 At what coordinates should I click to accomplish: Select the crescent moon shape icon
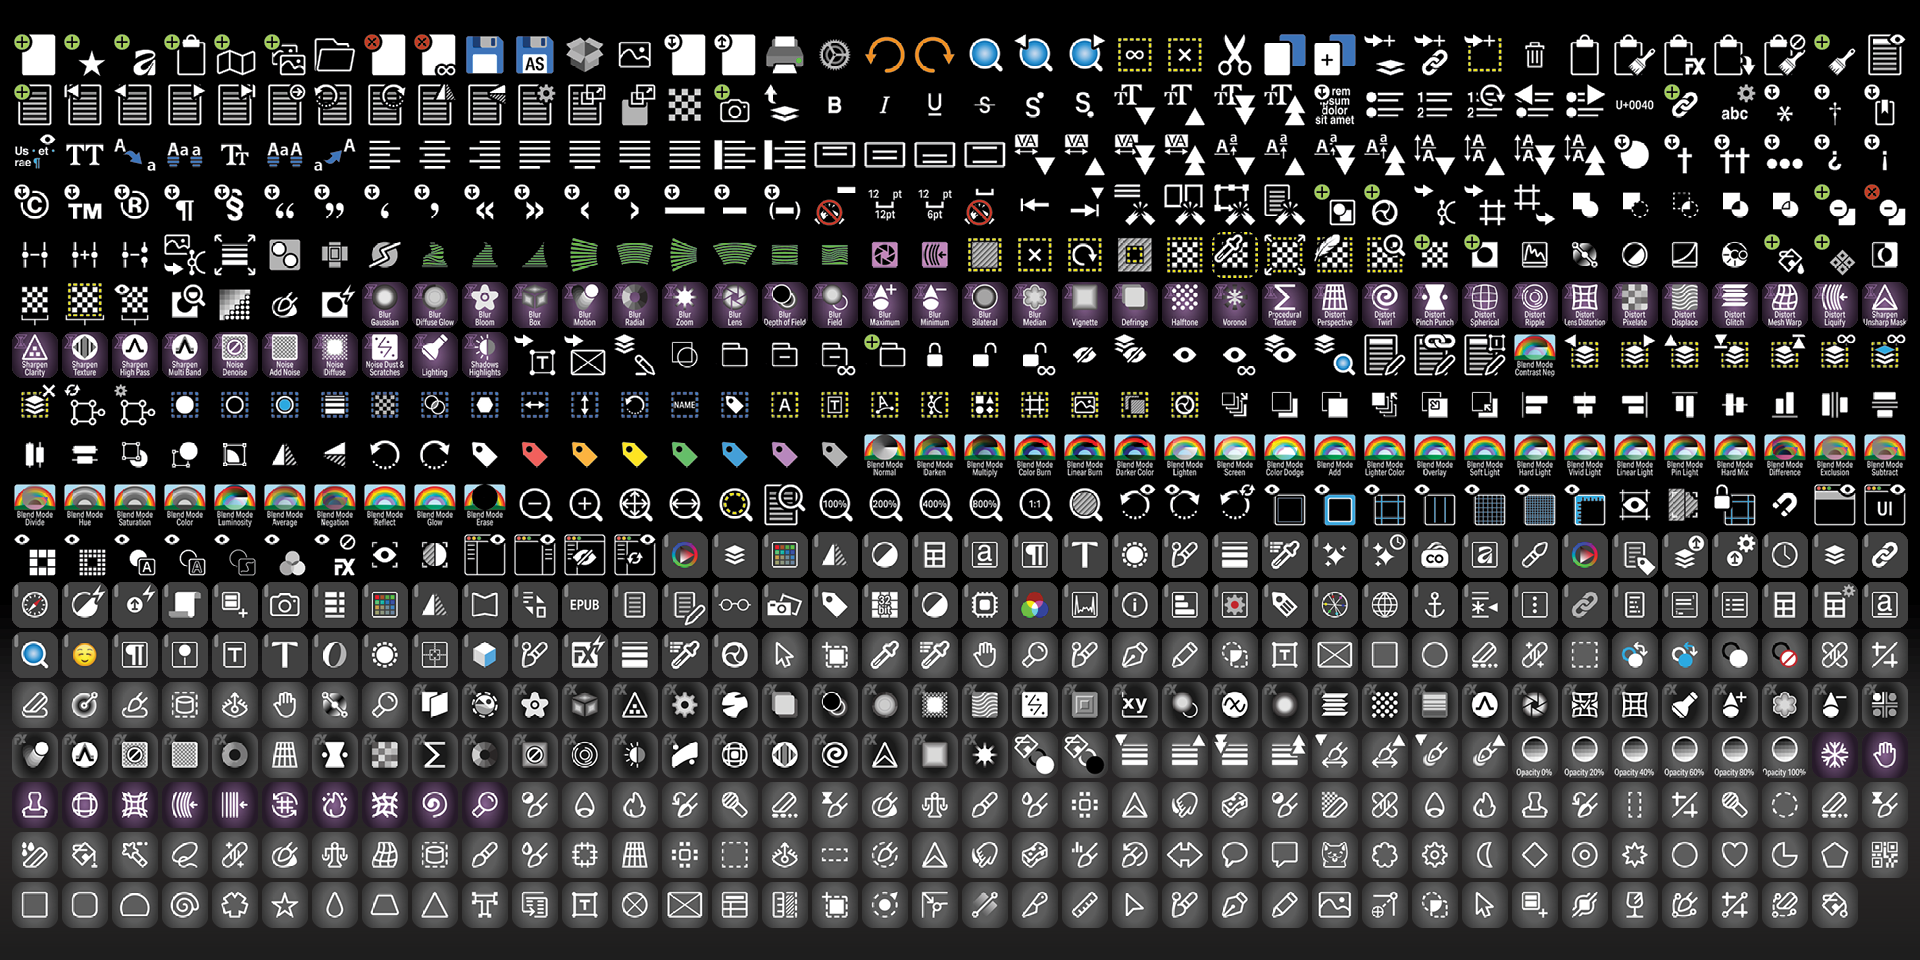[x=1485, y=855]
